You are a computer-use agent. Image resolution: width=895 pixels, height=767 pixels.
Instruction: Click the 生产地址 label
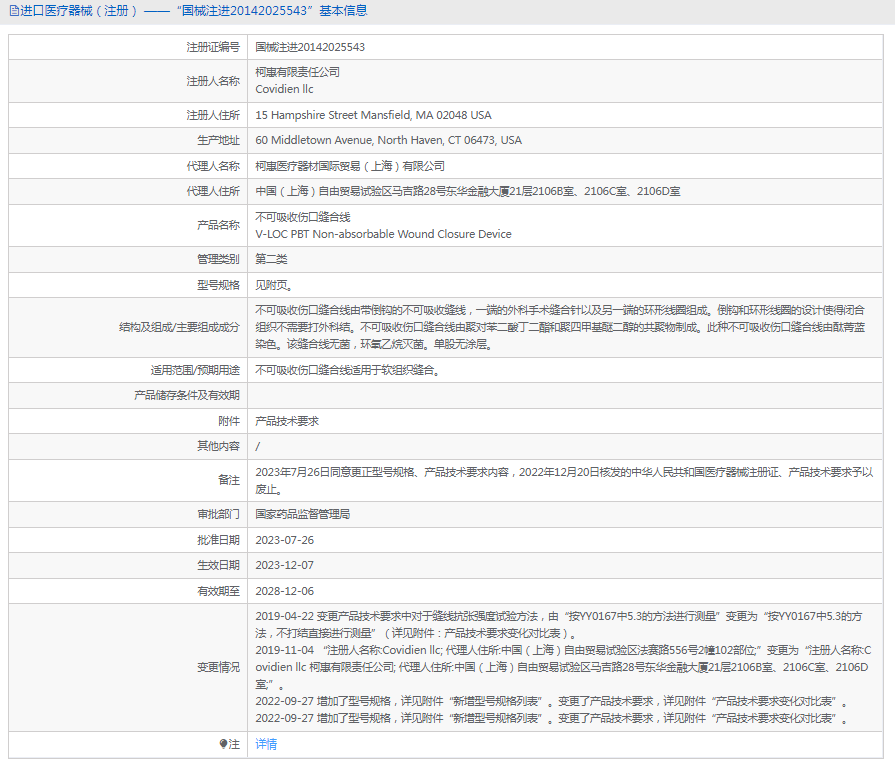(x=219, y=140)
